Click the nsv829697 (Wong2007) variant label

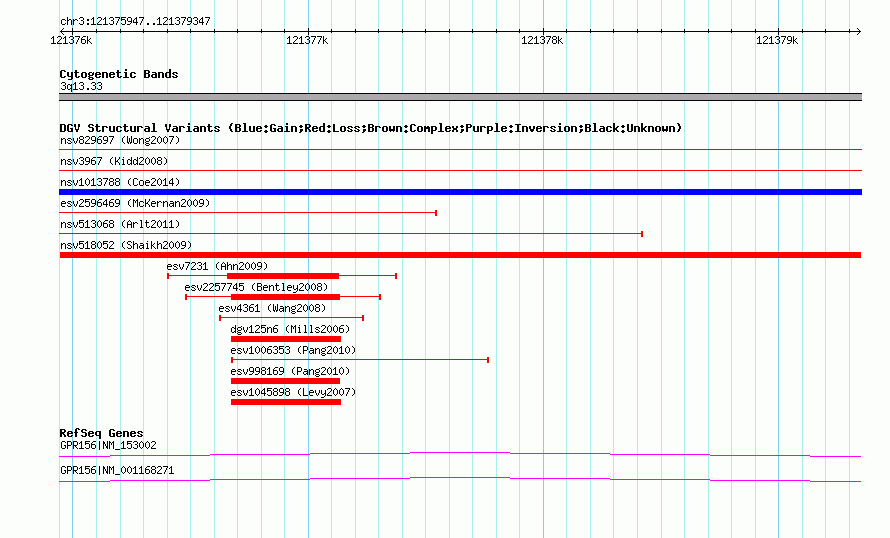[120, 140]
